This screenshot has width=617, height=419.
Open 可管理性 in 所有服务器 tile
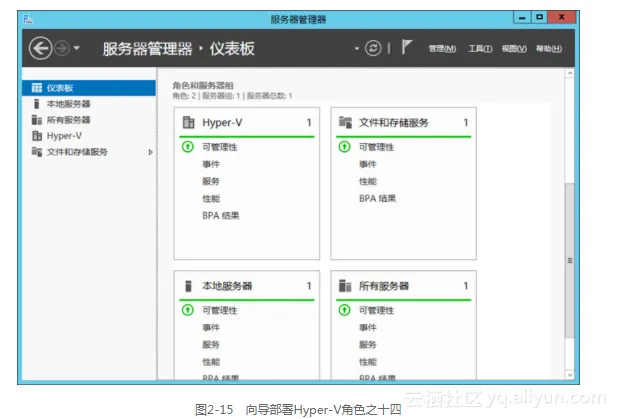(376, 310)
